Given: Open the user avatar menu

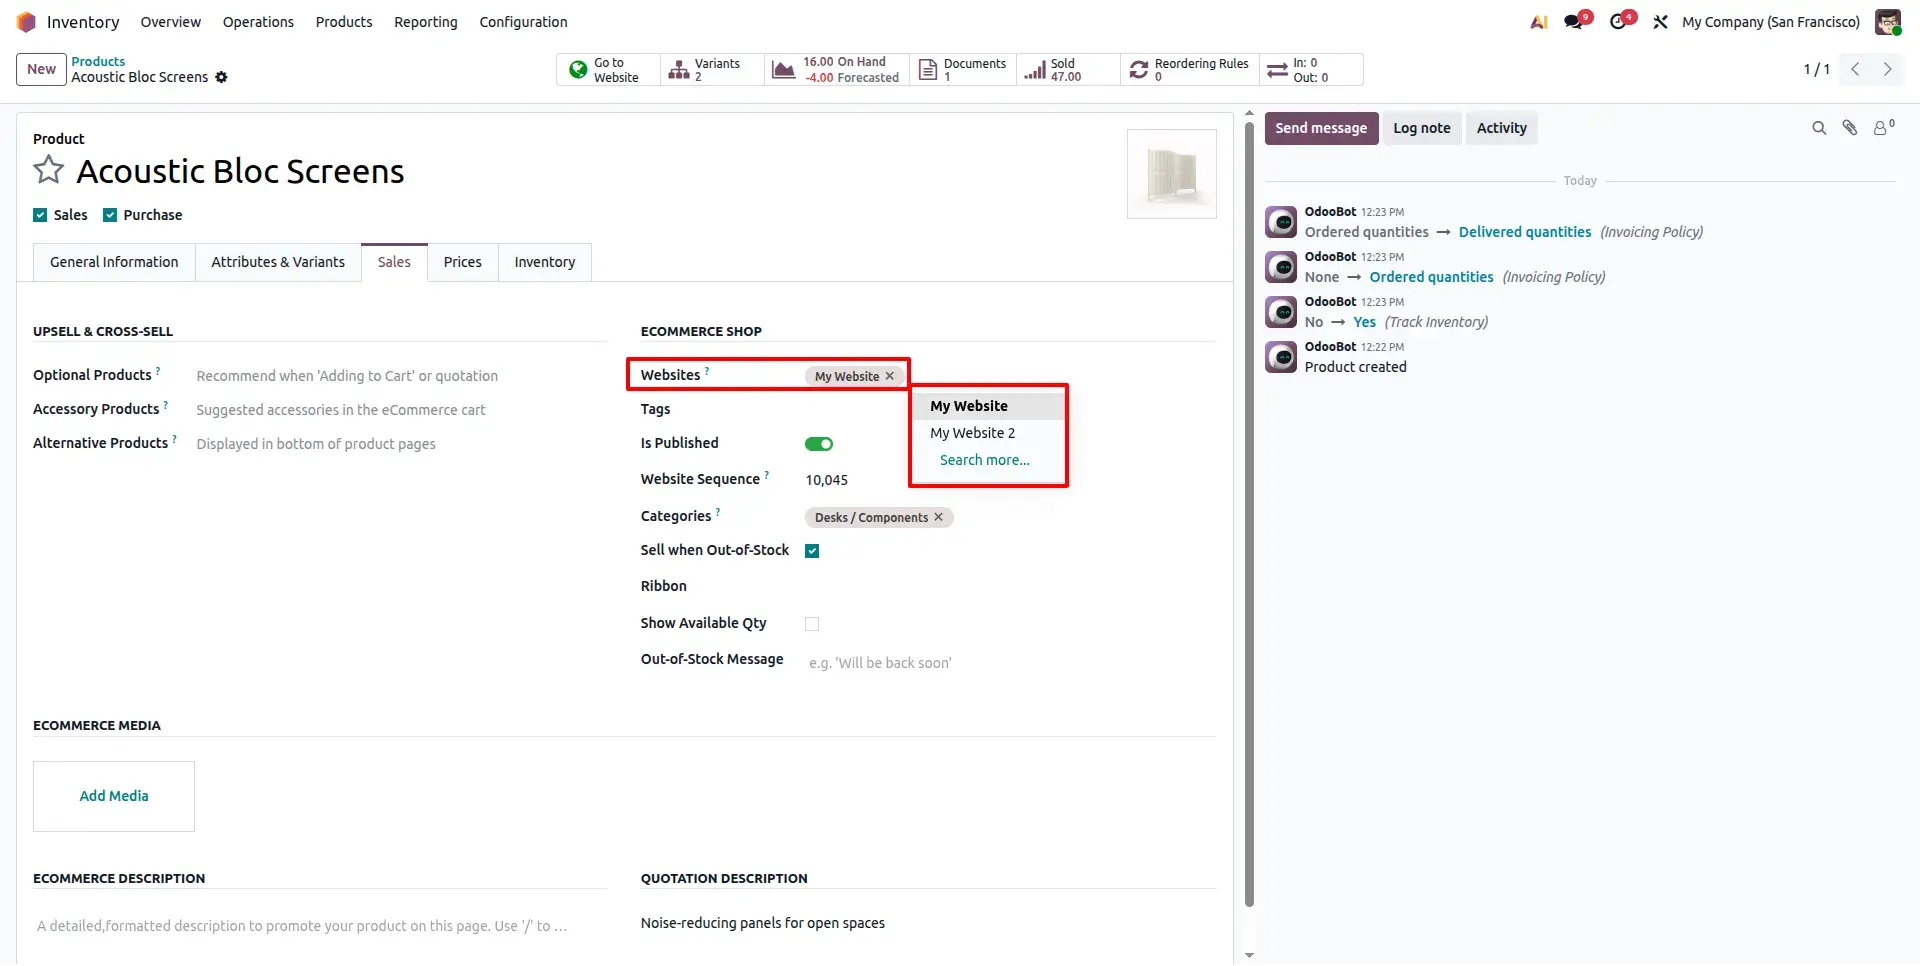Looking at the screenshot, I should [x=1888, y=22].
